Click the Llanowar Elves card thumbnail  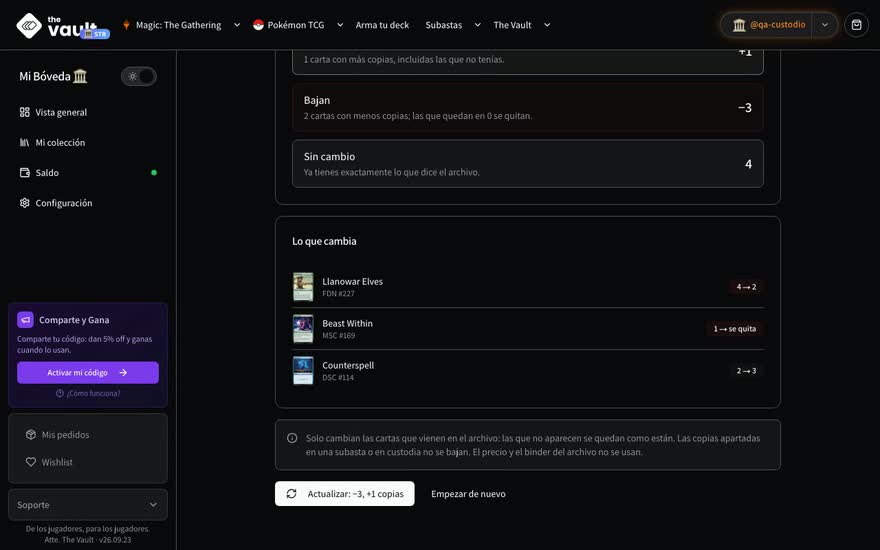click(303, 287)
